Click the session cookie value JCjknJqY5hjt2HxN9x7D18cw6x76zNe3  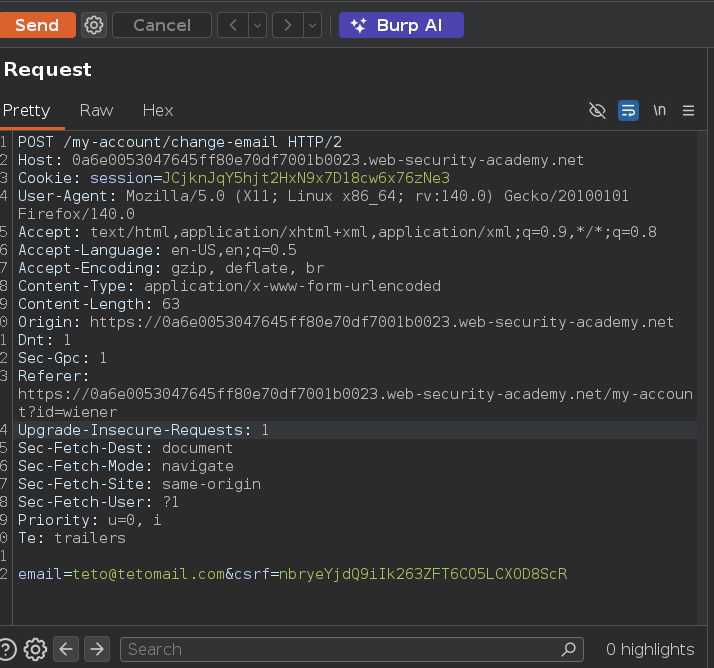(x=306, y=178)
